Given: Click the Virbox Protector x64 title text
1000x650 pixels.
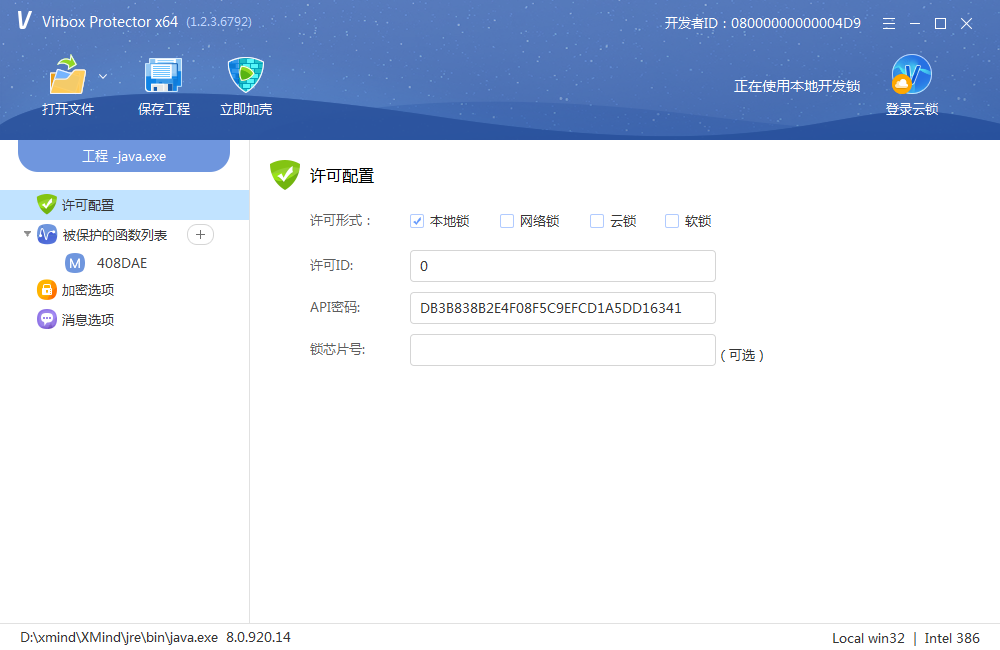Looking at the screenshot, I should click(110, 22).
